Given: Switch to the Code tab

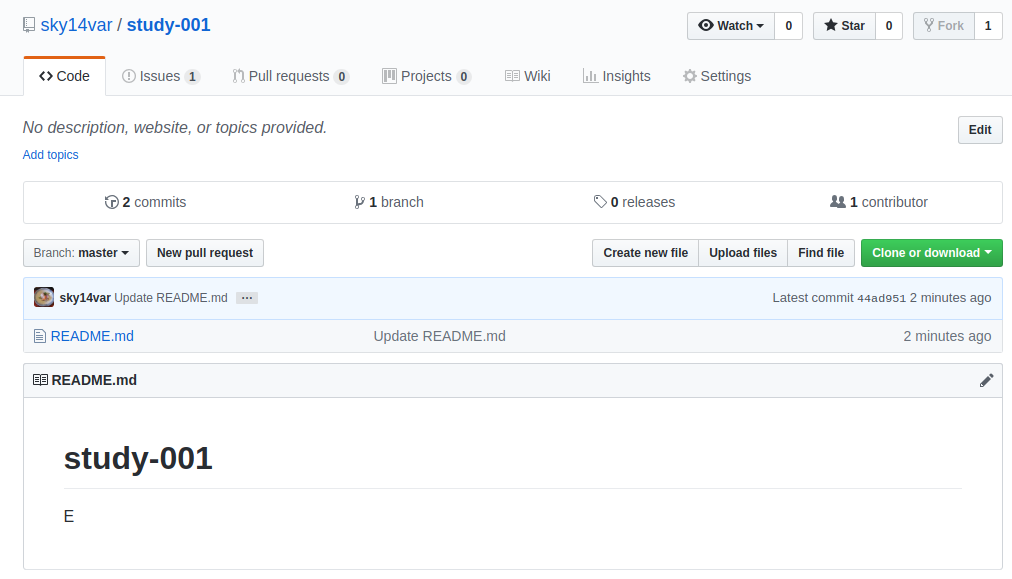Looking at the screenshot, I should pos(65,76).
